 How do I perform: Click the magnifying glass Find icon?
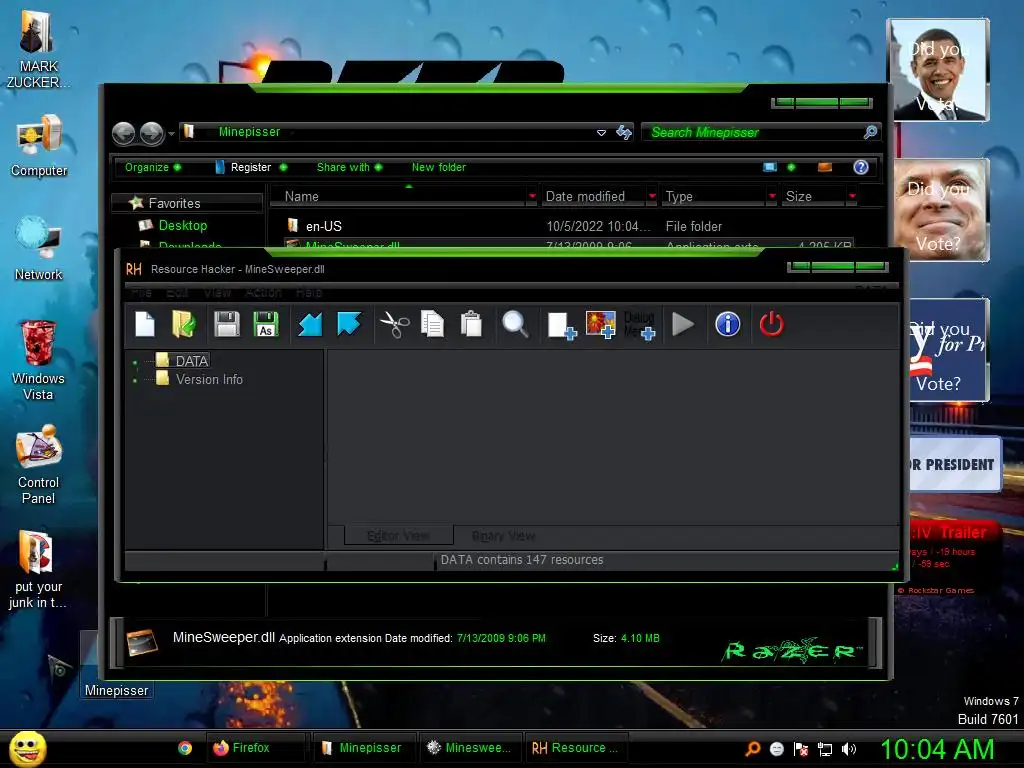515,325
